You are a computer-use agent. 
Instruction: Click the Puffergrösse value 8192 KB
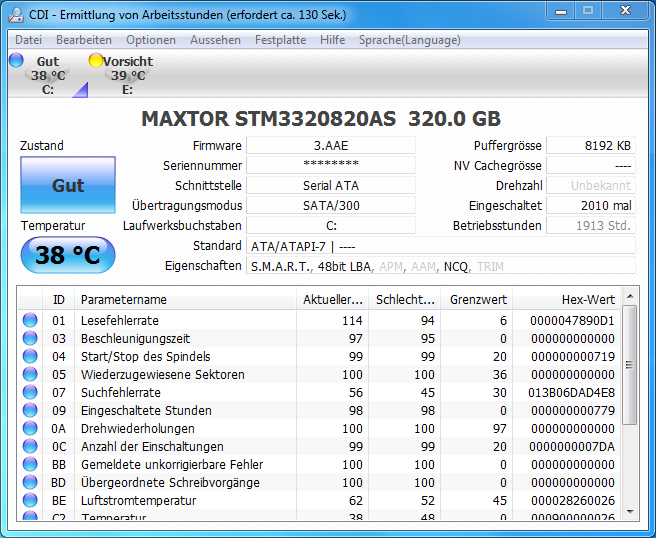point(591,146)
